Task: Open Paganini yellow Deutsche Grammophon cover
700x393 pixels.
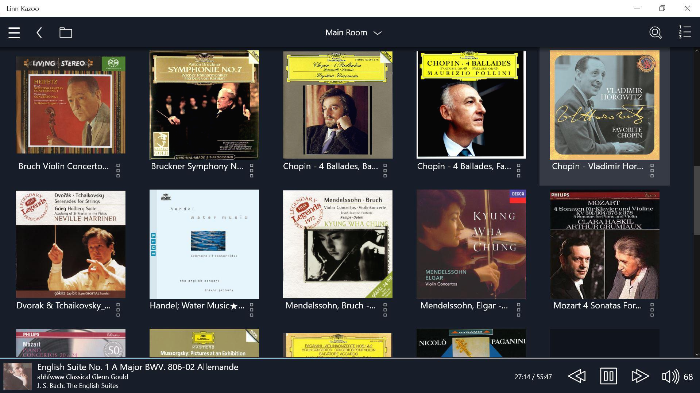Action: pyautogui.click(x=338, y=344)
